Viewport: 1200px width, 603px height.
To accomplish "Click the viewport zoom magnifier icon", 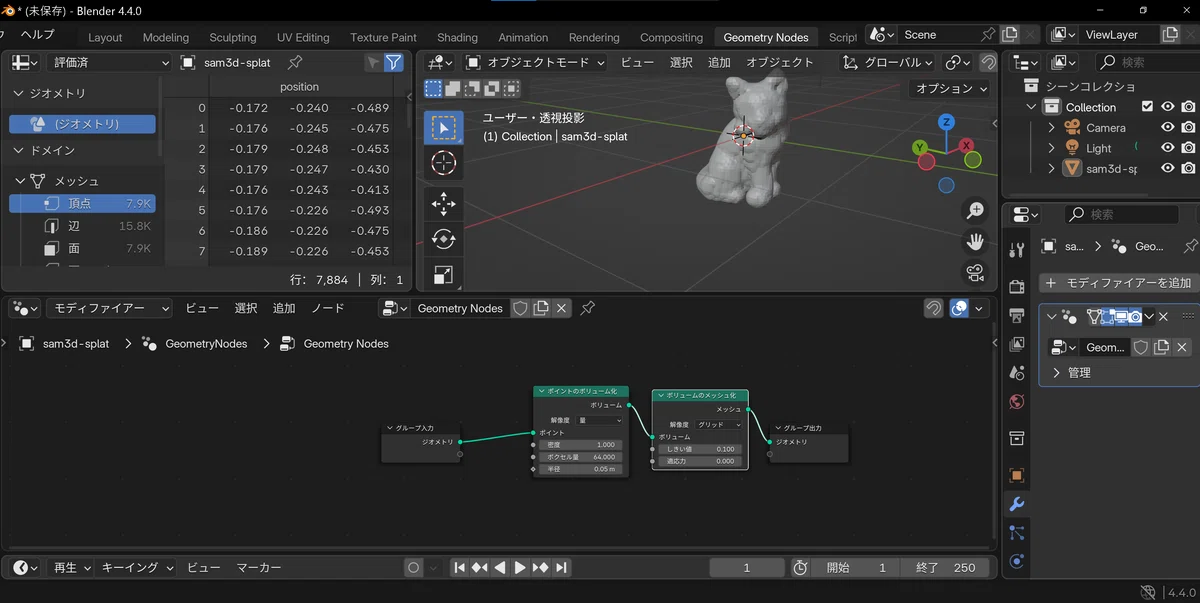I will 975,211.
